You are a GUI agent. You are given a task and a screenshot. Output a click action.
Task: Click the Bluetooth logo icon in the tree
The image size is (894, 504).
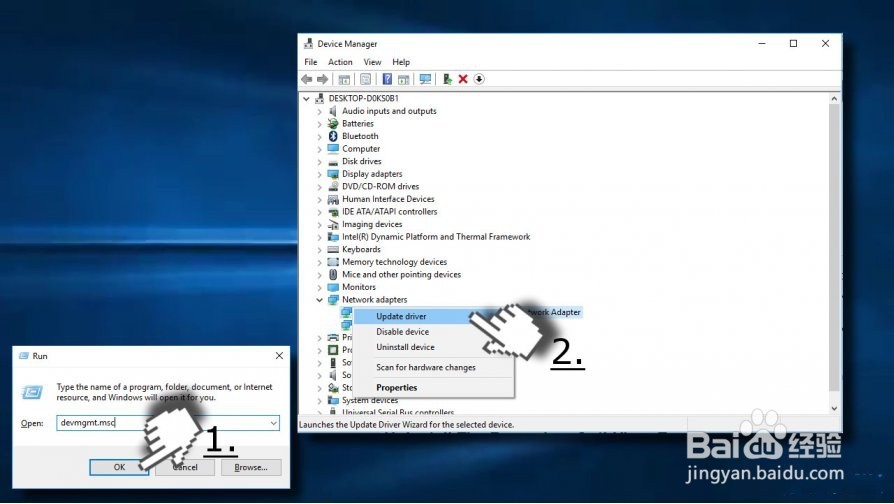pos(333,136)
